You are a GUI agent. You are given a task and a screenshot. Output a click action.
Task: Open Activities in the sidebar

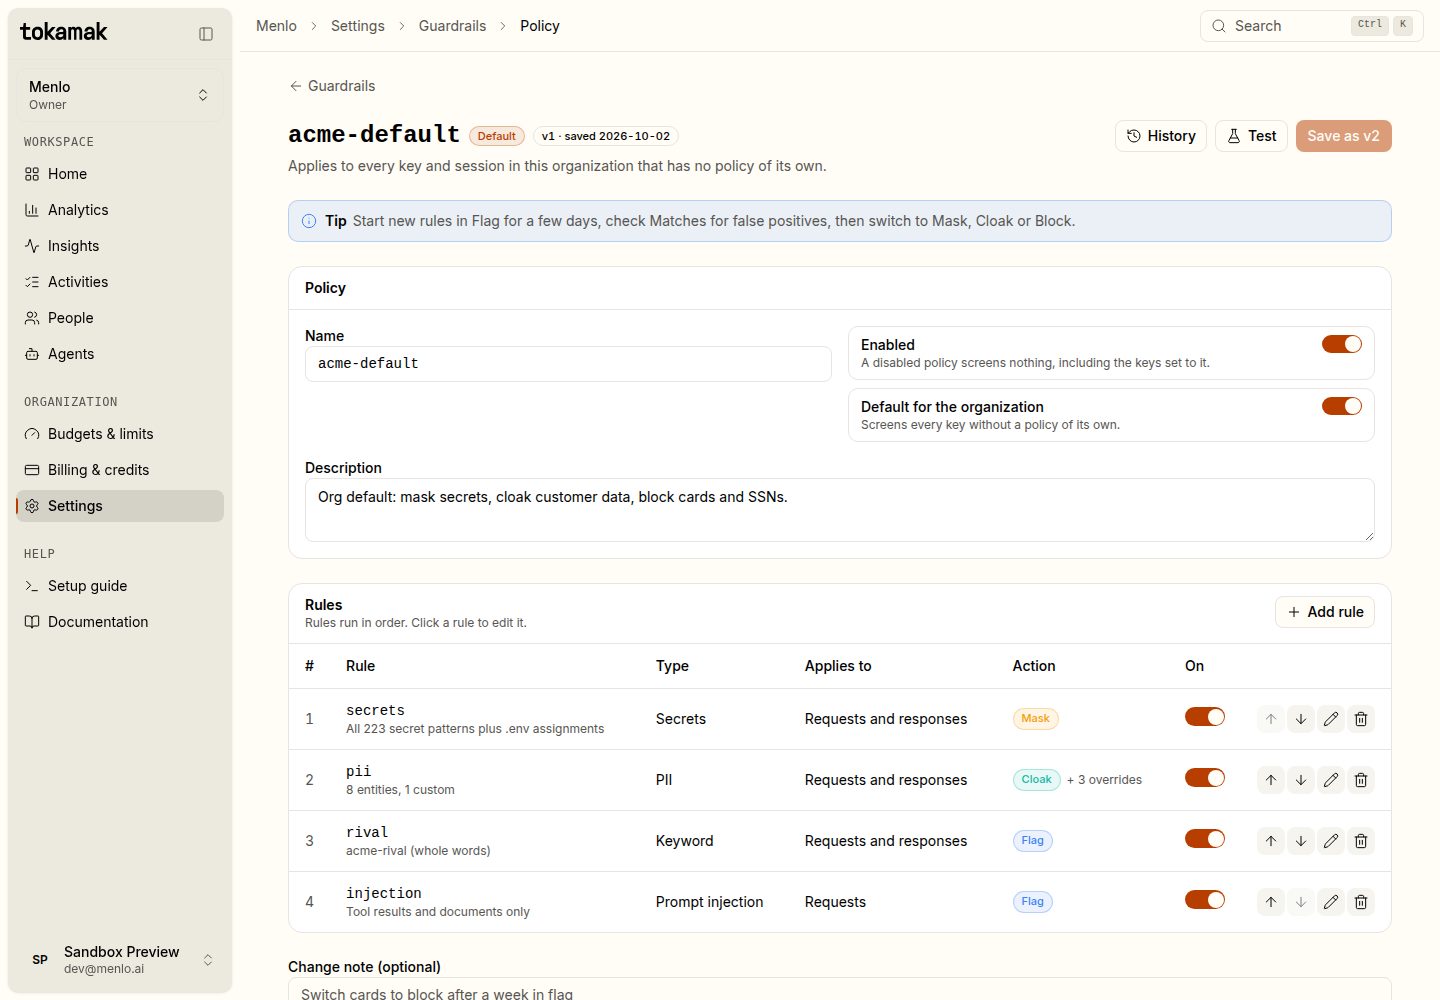tap(120, 282)
